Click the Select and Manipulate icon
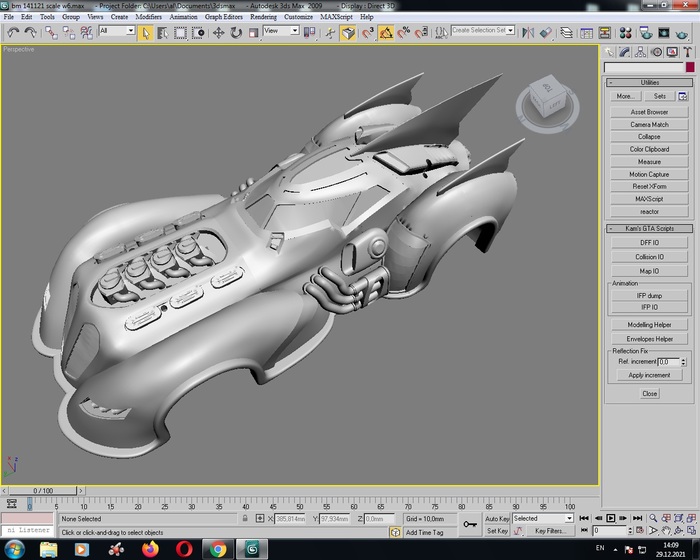Image resolution: width=700 pixels, height=560 pixels. click(330, 33)
